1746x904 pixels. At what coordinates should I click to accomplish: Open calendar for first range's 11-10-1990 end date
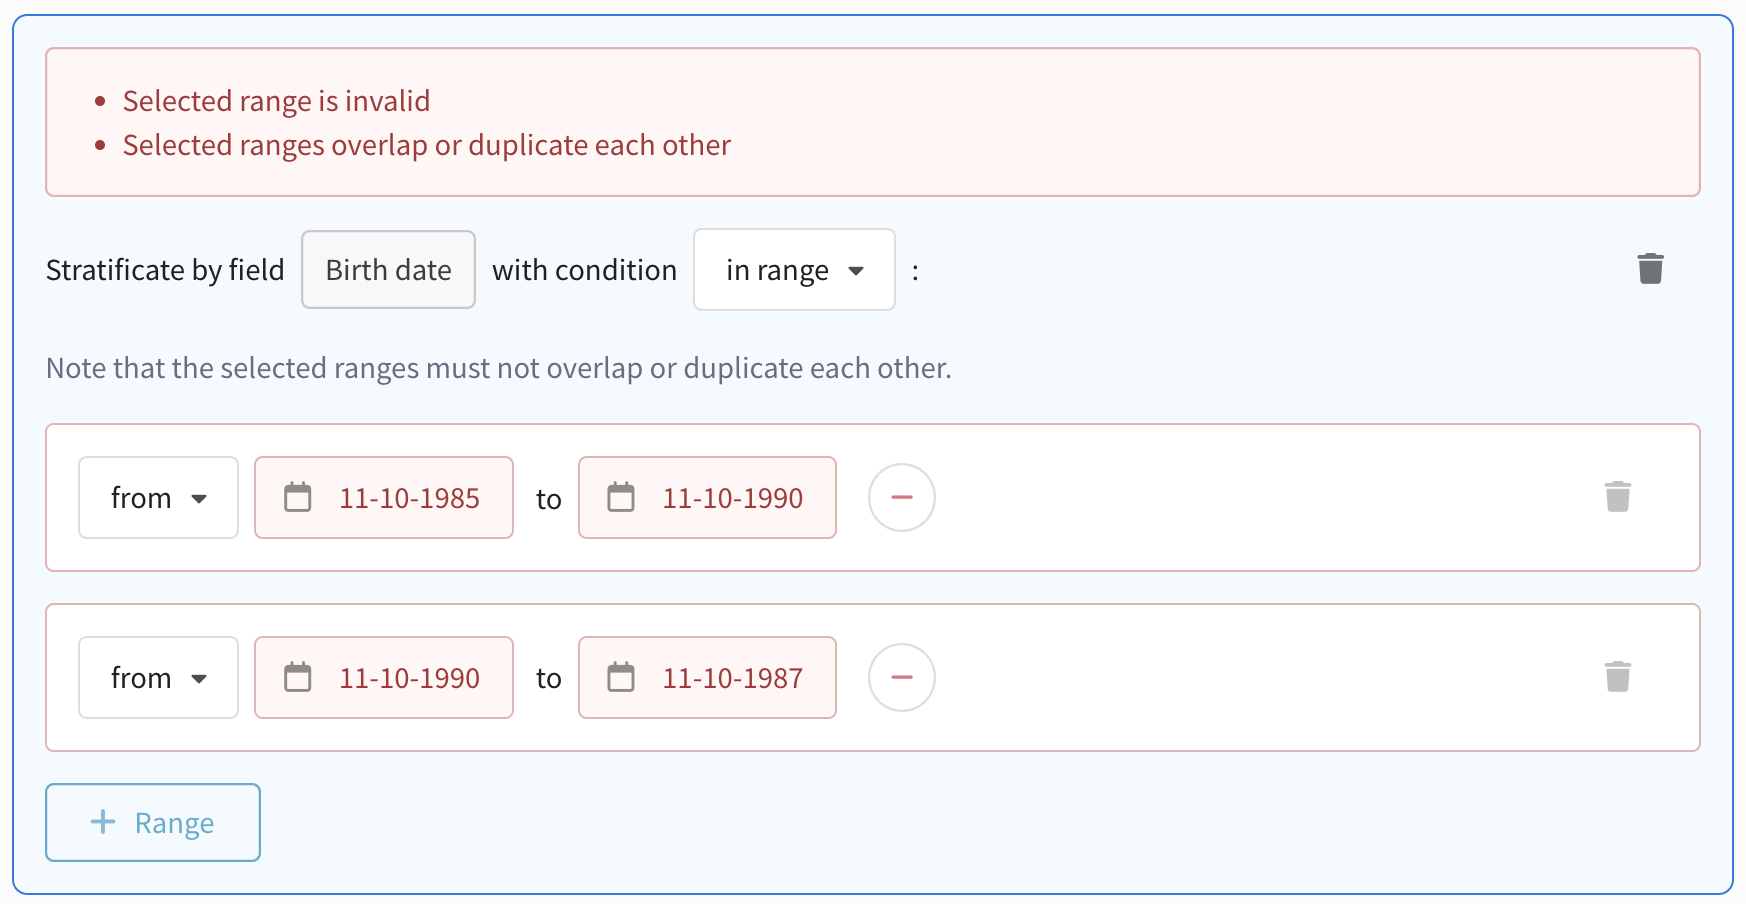(621, 497)
